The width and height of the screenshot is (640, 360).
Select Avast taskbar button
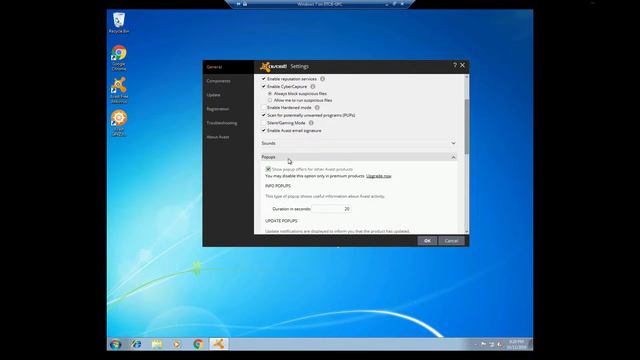tap(219, 344)
